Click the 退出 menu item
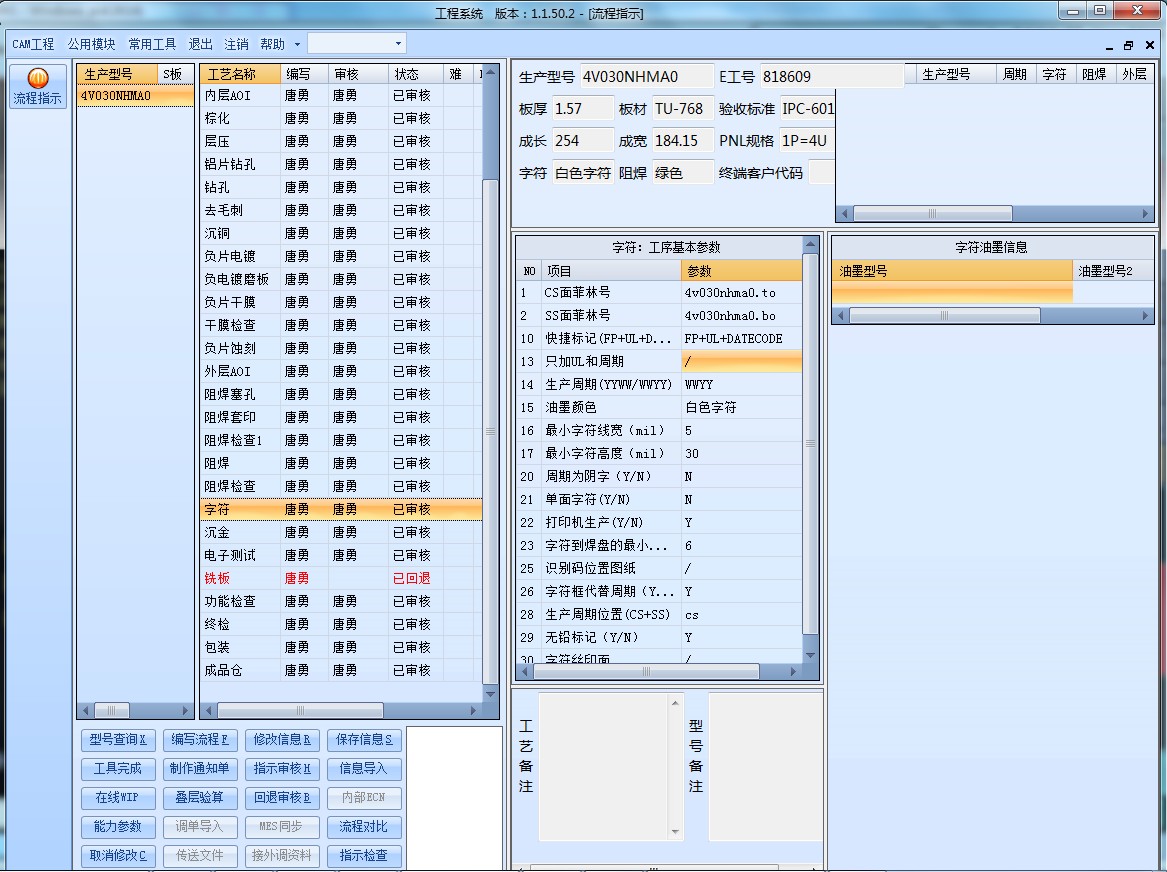Image resolution: width=1167 pixels, height=872 pixels. (200, 44)
